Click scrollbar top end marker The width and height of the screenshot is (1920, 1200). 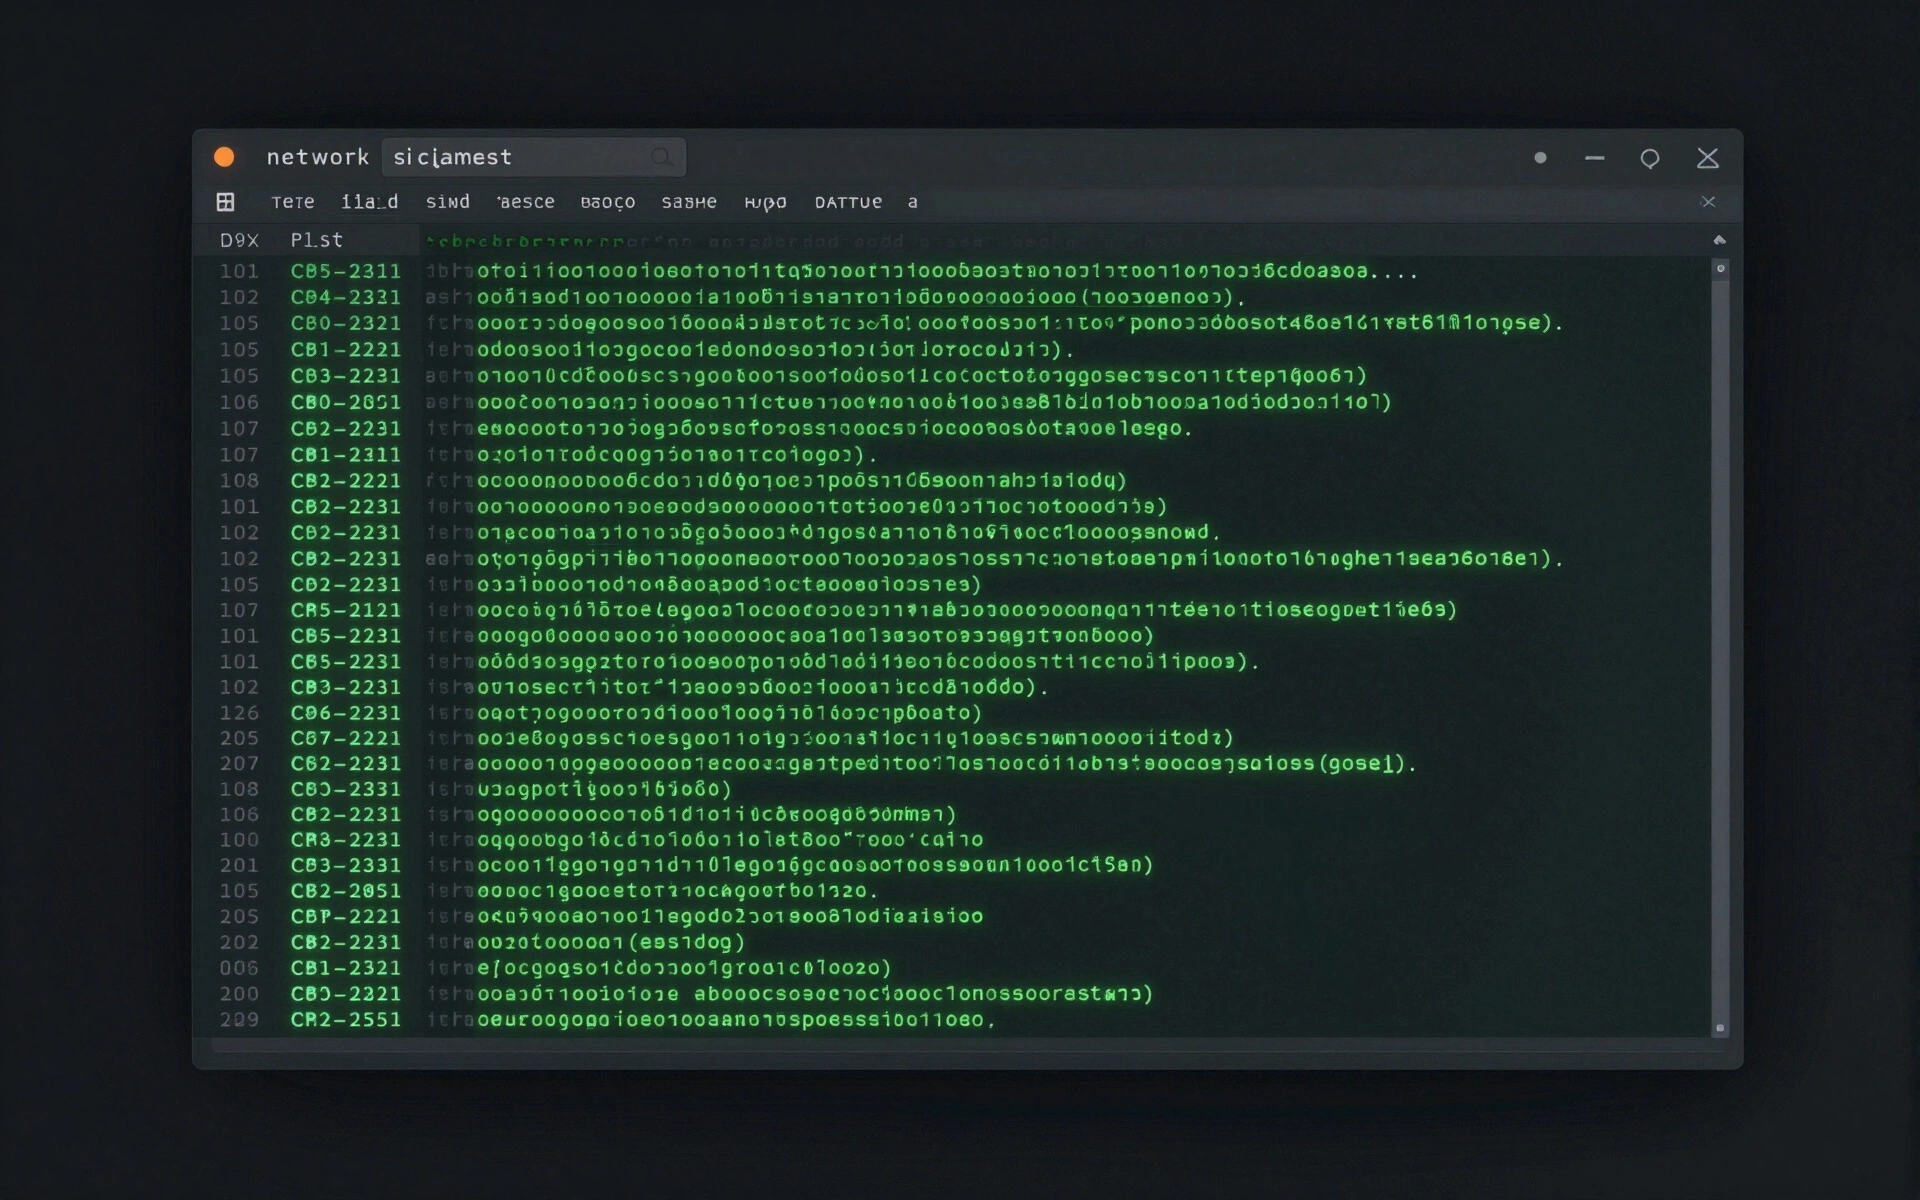1720,268
